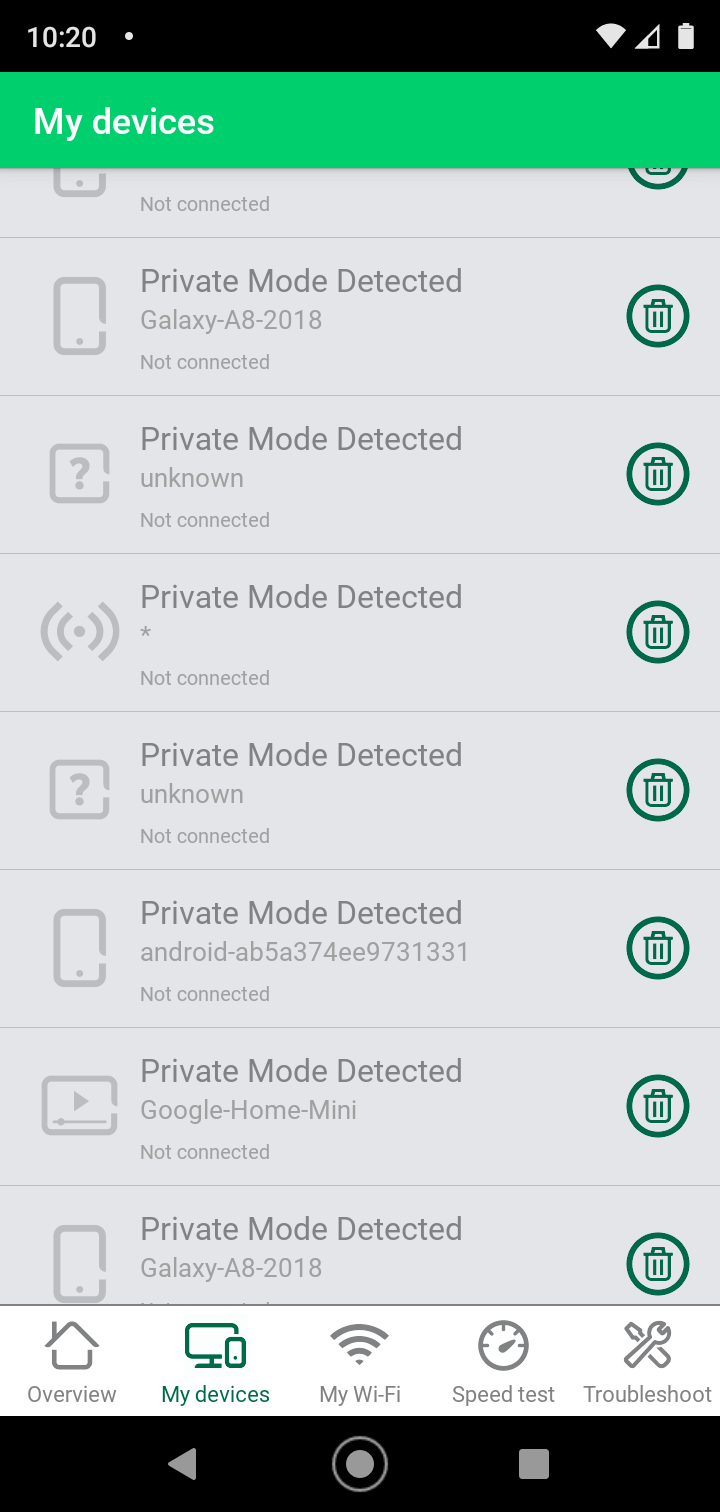Open the Google-Home-Mini list entry
The width and height of the screenshot is (720, 1512).
(360, 1107)
